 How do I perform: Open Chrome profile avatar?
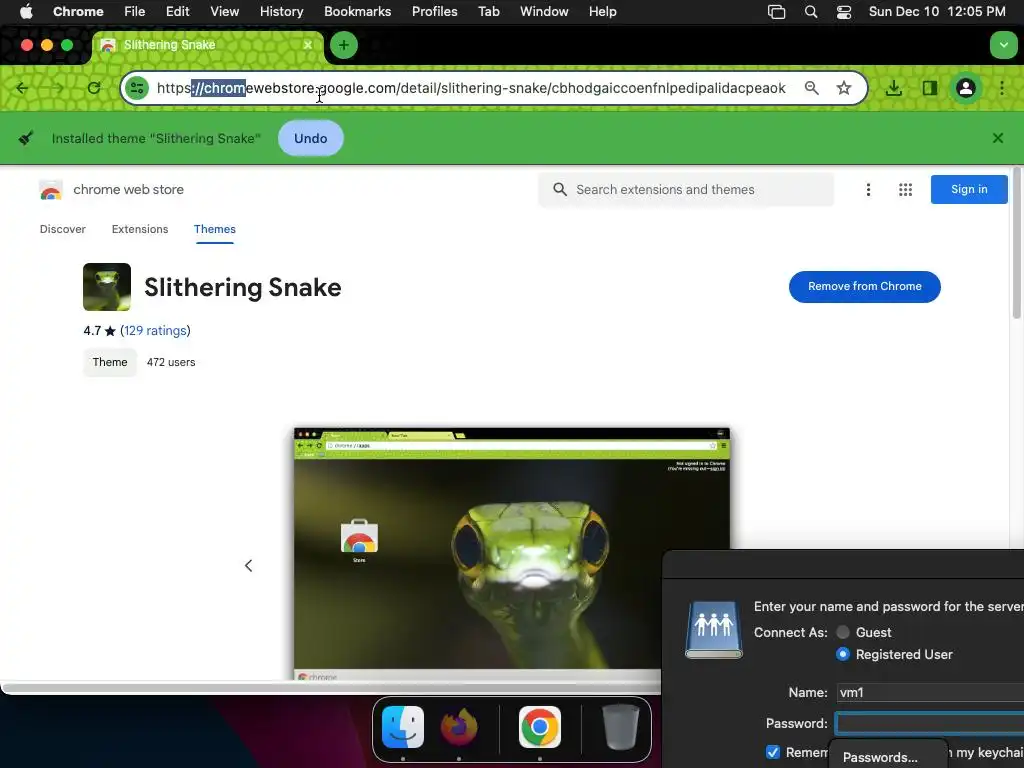(966, 88)
